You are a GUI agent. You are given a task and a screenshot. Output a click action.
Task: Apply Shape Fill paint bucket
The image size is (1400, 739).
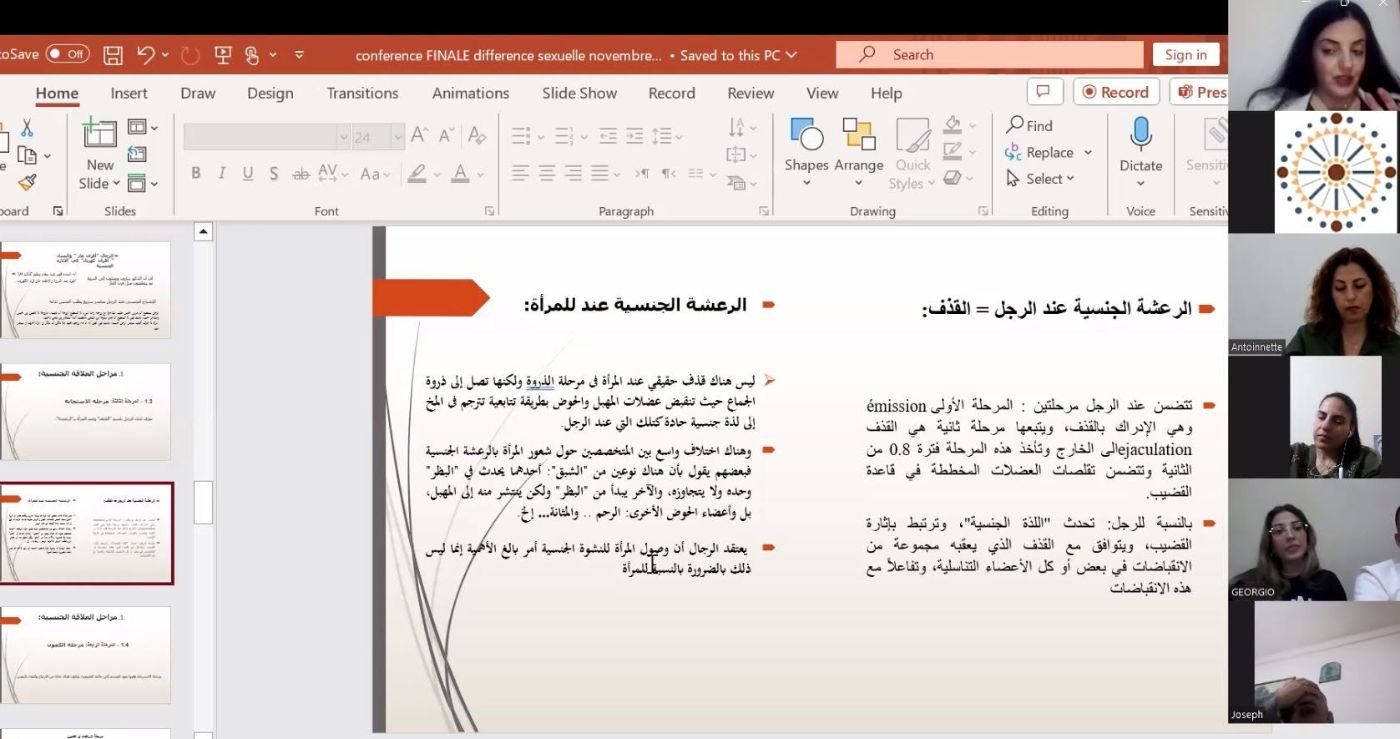pos(952,125)
